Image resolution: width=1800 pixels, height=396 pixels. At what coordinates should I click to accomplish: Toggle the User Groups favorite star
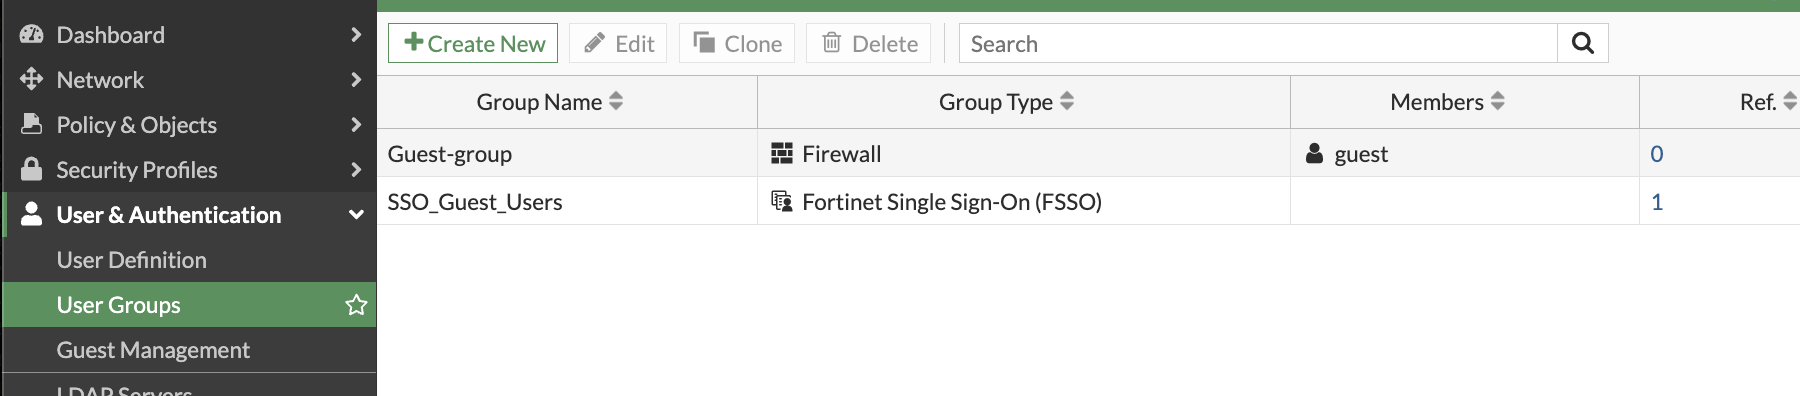point(356,305)
